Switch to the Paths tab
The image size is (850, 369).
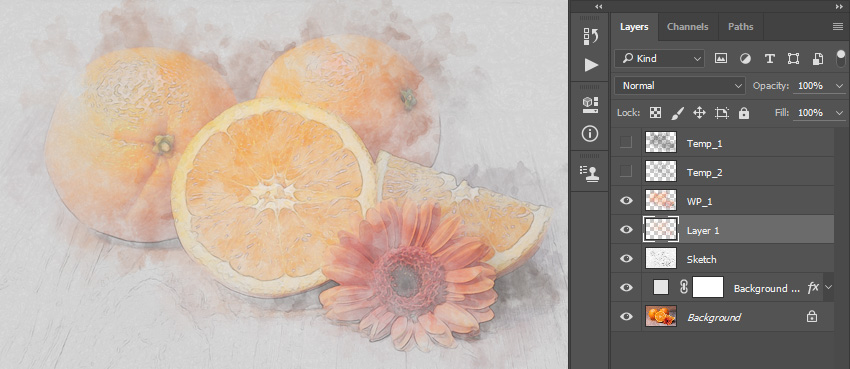740,27
